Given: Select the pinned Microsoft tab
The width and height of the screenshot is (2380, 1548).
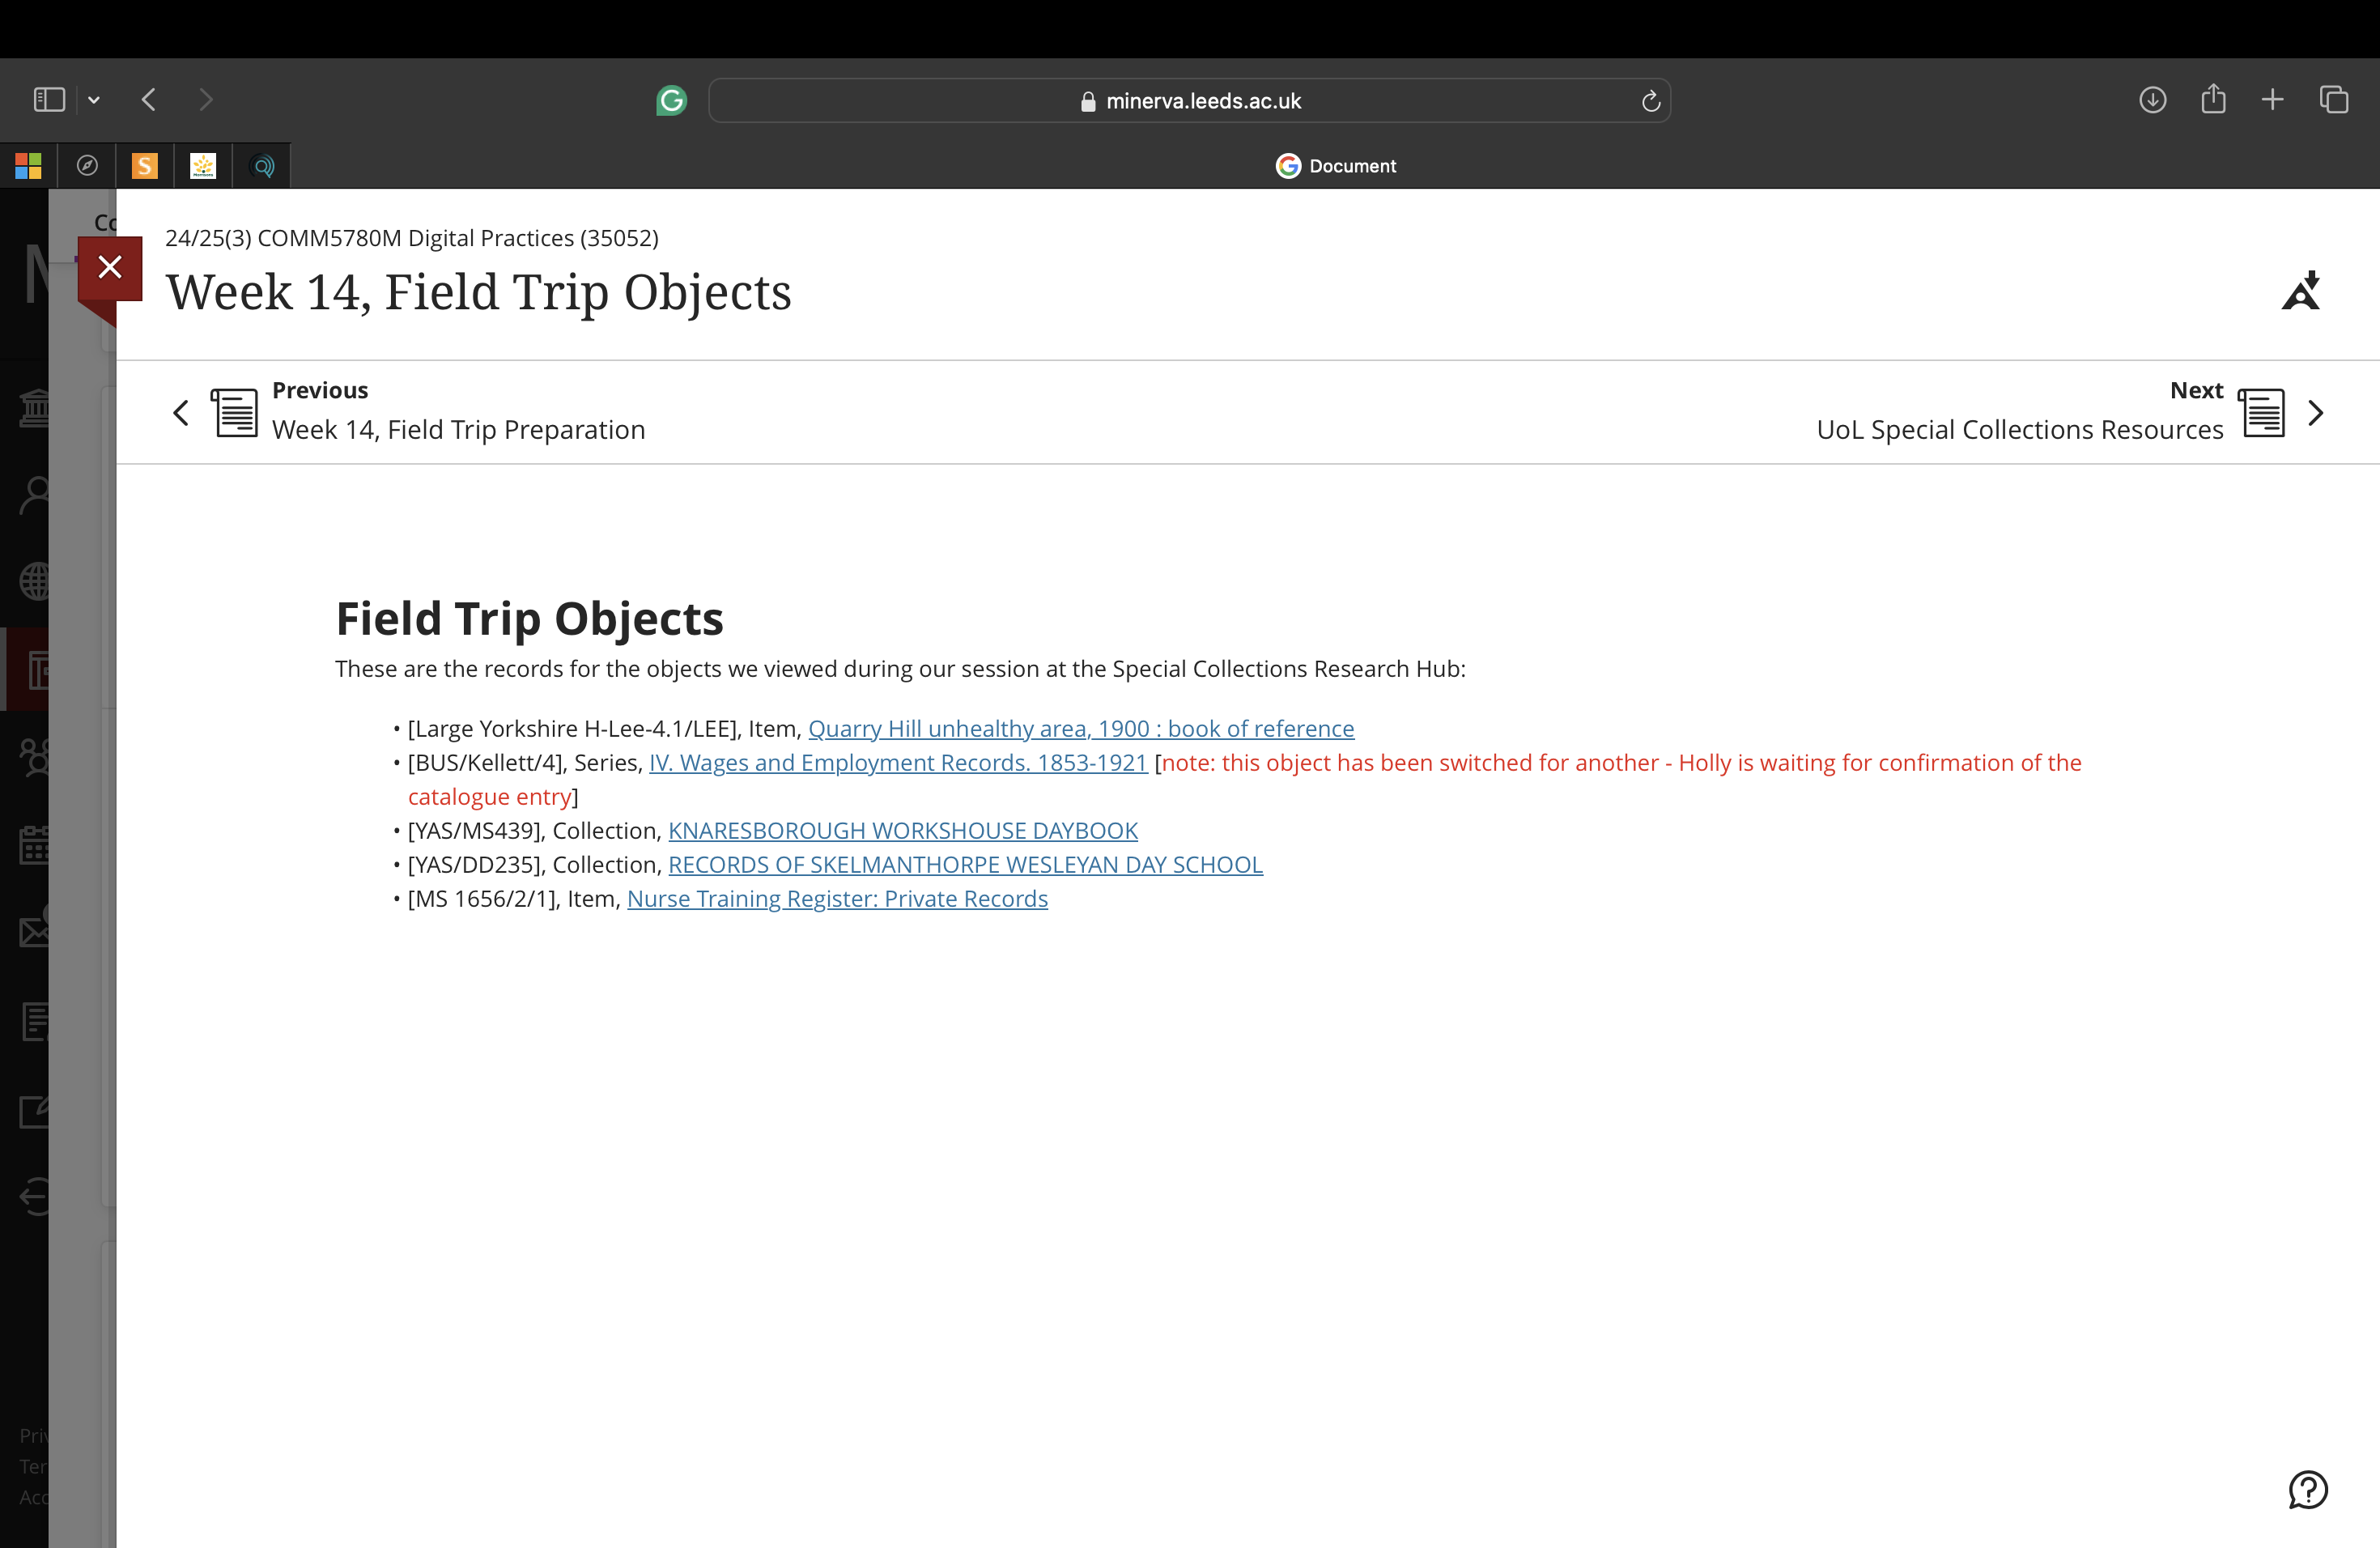Looking at the screenshot, I should point(28,166).
